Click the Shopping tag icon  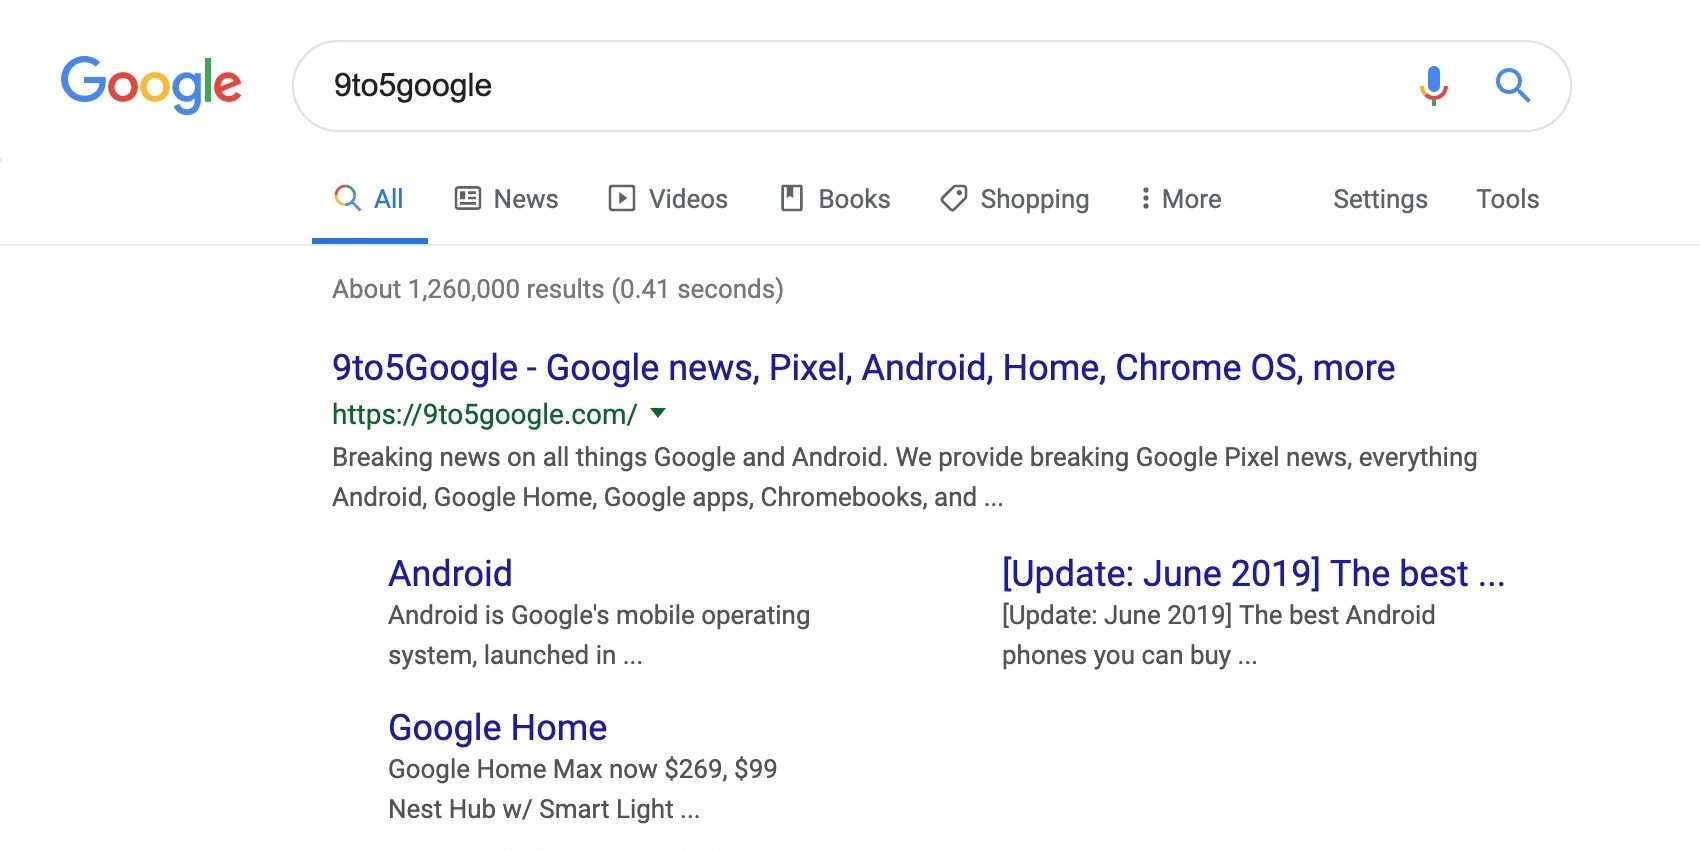coord(955,199)
